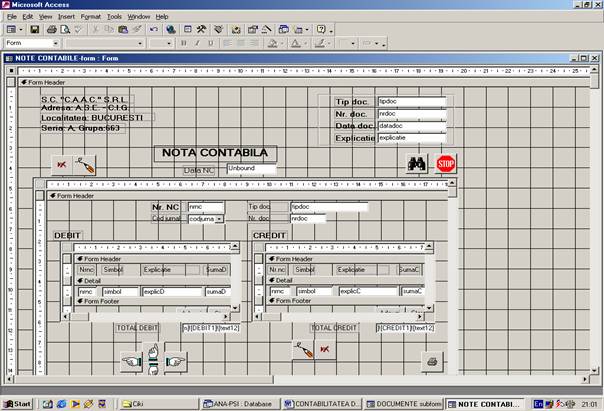Image resolution: width=604 pixels, height=411 pixels.
Task: Toggle Align Right button
Action: 254,43
